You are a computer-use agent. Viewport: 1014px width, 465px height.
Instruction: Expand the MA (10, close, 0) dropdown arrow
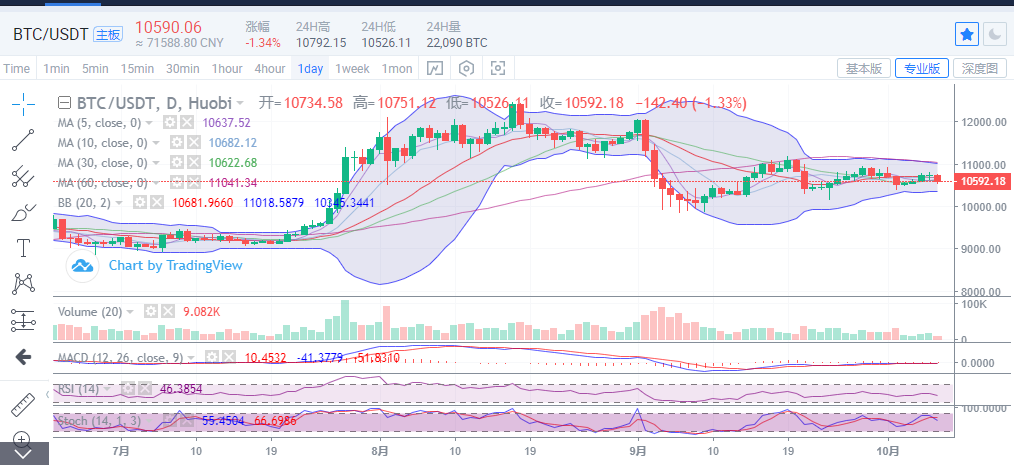tap(156, 143)
